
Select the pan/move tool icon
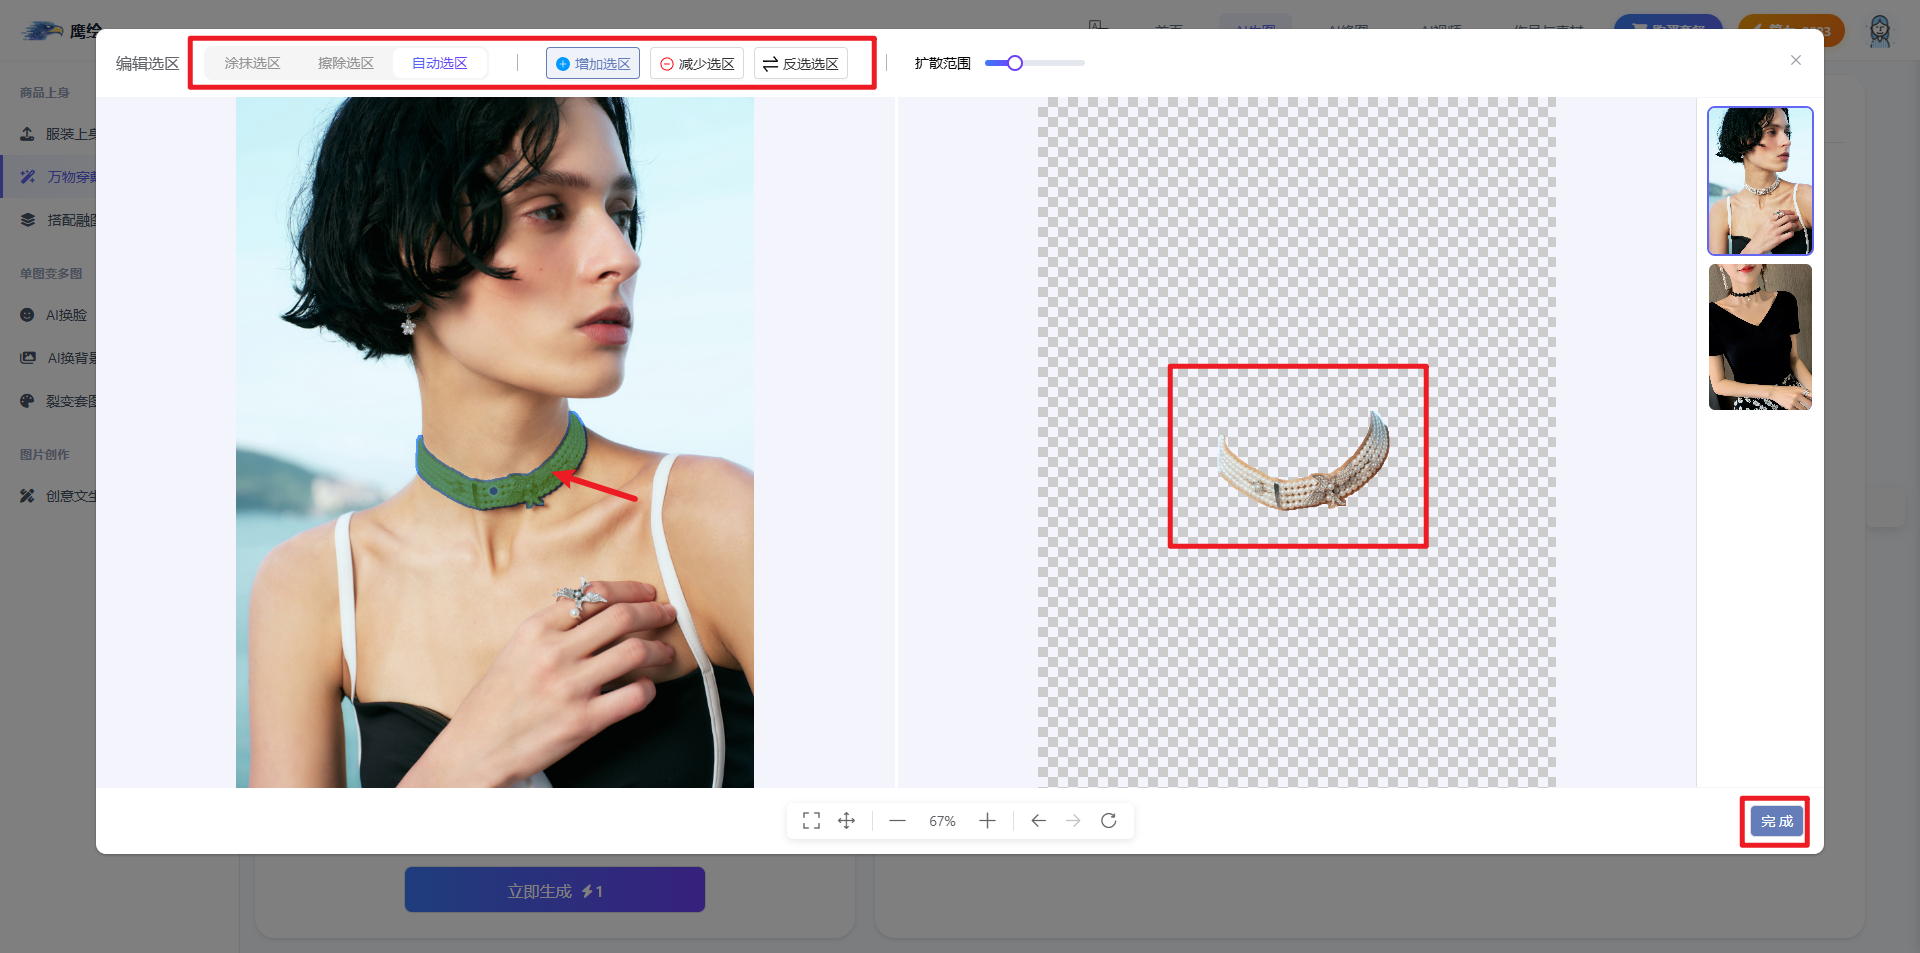(x=846, y=821)
